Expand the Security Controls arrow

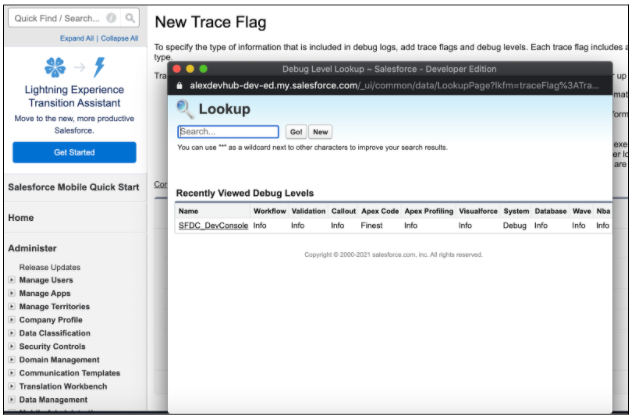click(13, 347)
